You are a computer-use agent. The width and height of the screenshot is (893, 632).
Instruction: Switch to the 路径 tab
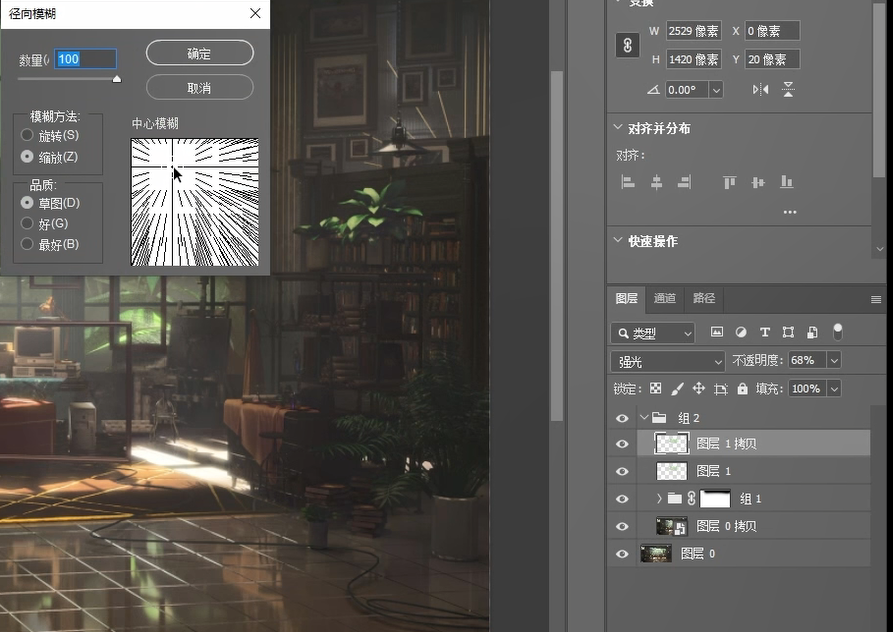[704, 298]
